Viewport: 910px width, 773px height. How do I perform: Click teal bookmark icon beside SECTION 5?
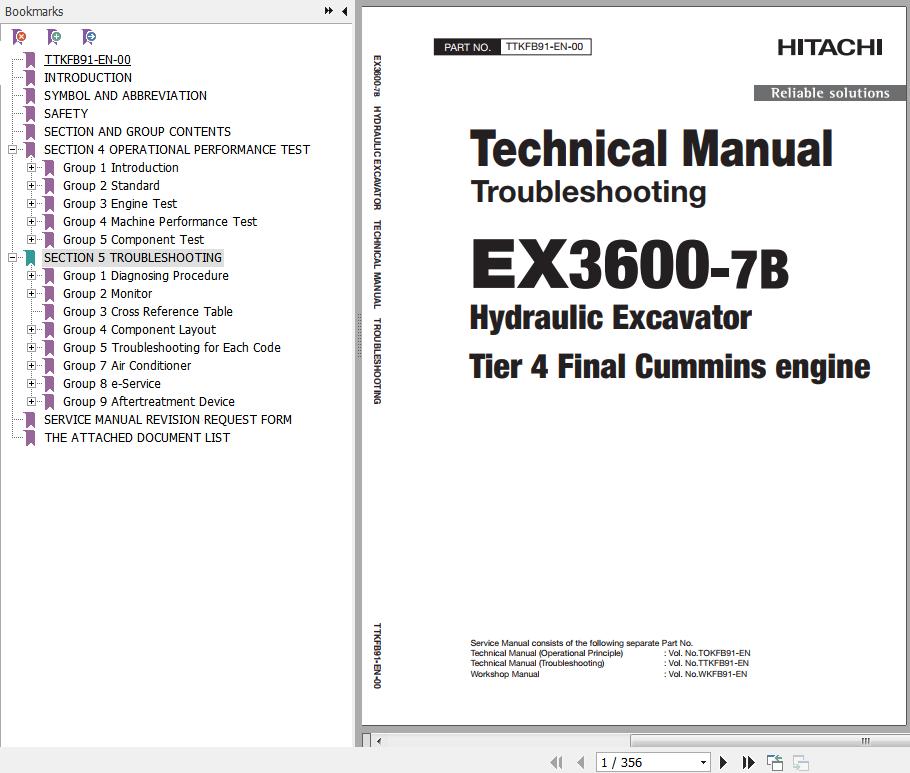tap(31, 258)
